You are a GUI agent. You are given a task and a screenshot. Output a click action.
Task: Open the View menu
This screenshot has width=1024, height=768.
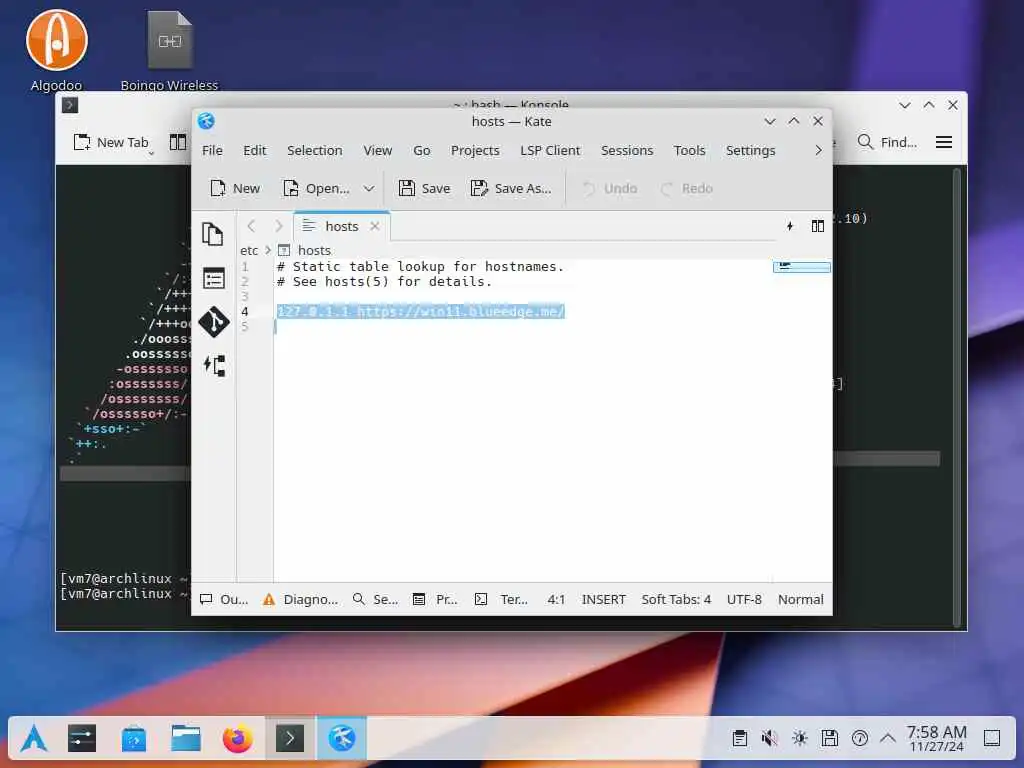[377, 150]
